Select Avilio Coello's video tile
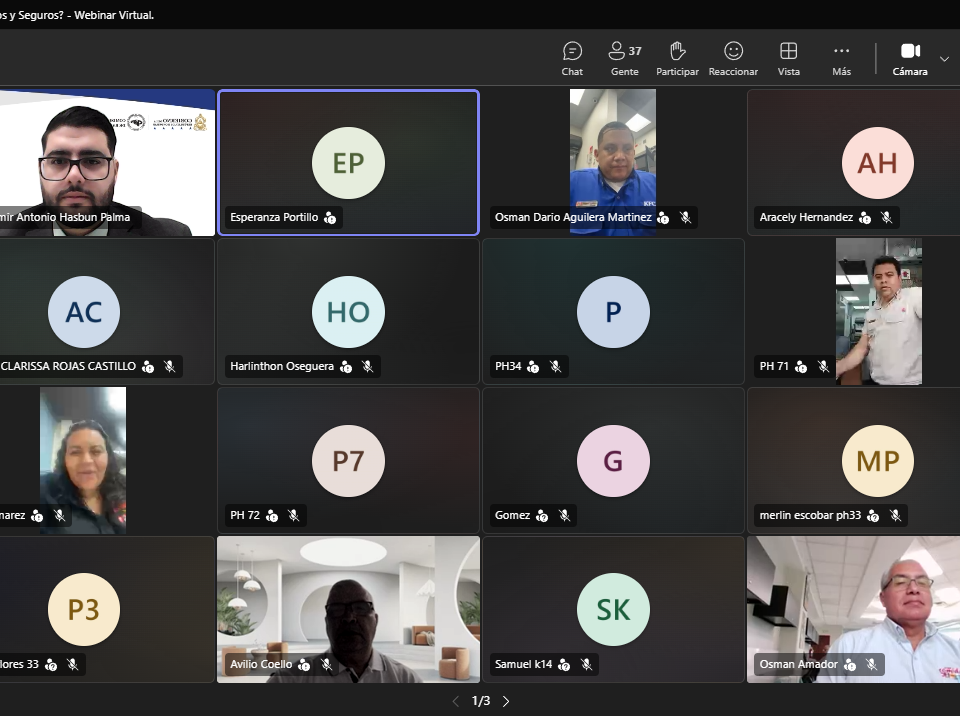The image size is (960, 716). pos(348,609)
